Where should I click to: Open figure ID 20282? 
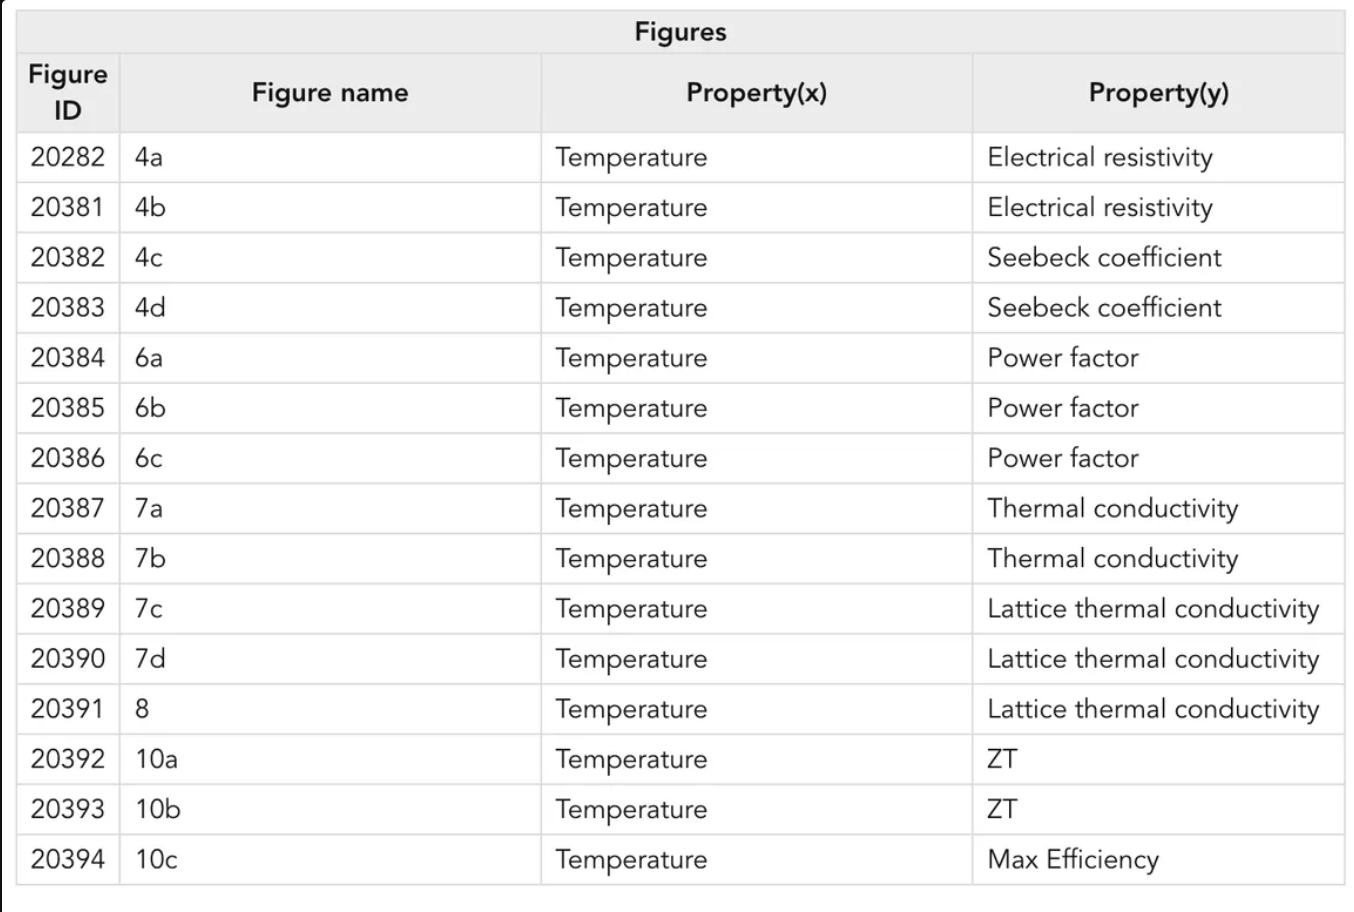[67, 157]
